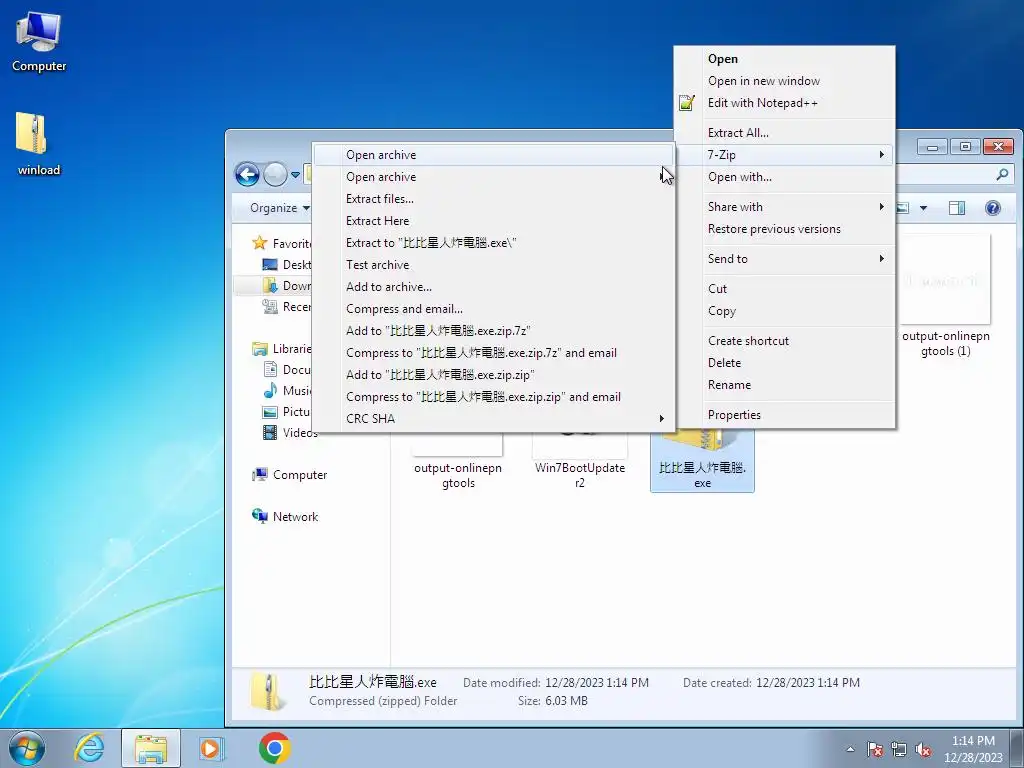This screenshot has height=768, width=1024.
Task: Choose Add to .exe.zip.zip entry
Action: tap(493, 375)
